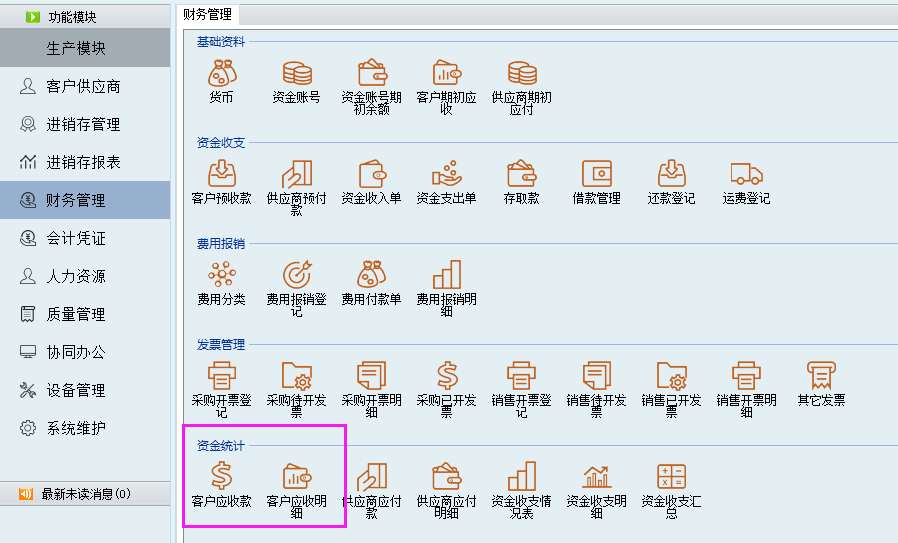
Task: Switch to the 财务管理 tab
Action: click(208, 14)
